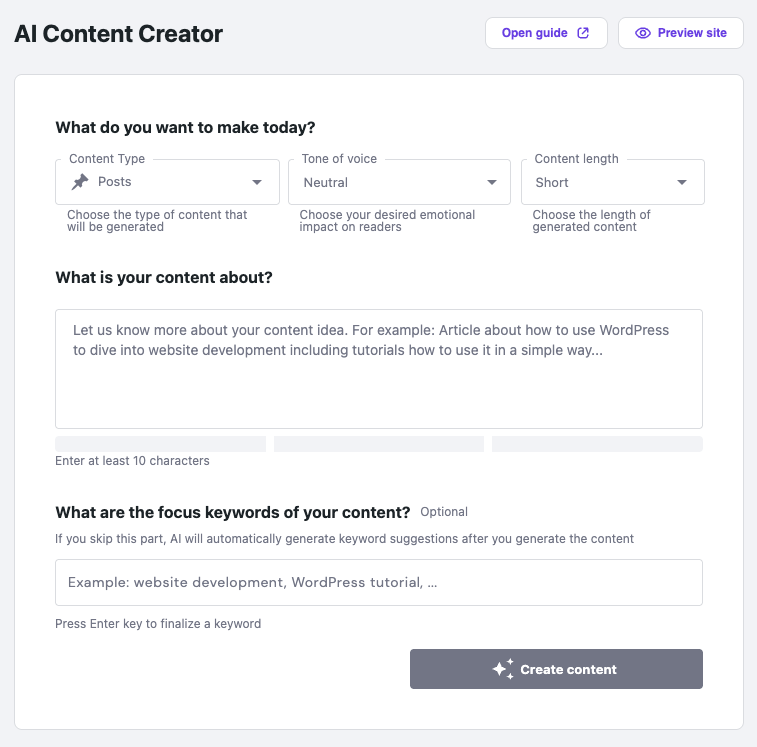
Task: Click the pin icon beside Posts
Action: [x=80, y=182]
